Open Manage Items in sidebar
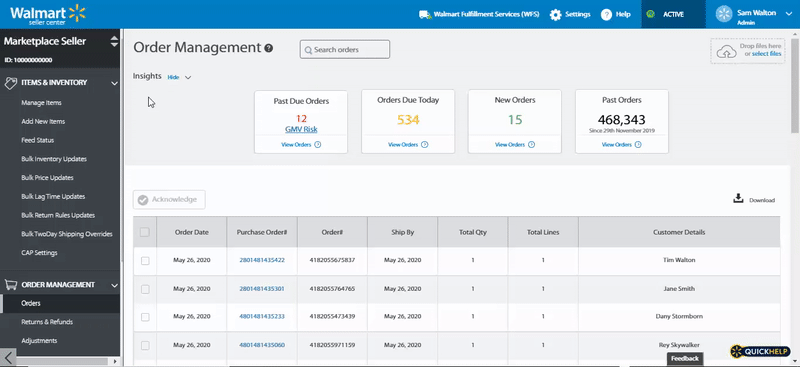The image size is (800, 367). click(x=41, y=103)
